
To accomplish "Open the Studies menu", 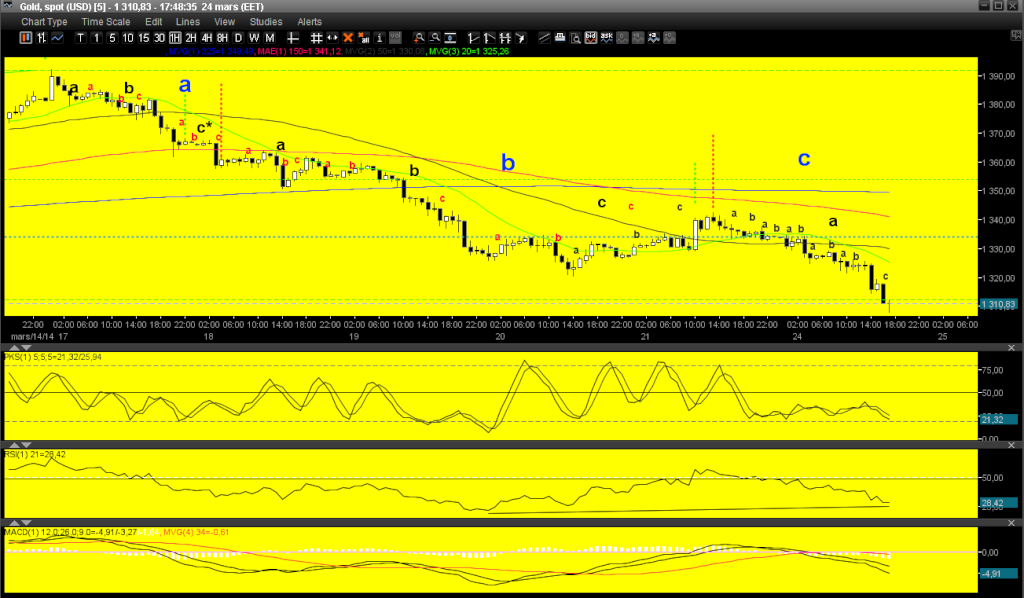I will tap(266, 22).
